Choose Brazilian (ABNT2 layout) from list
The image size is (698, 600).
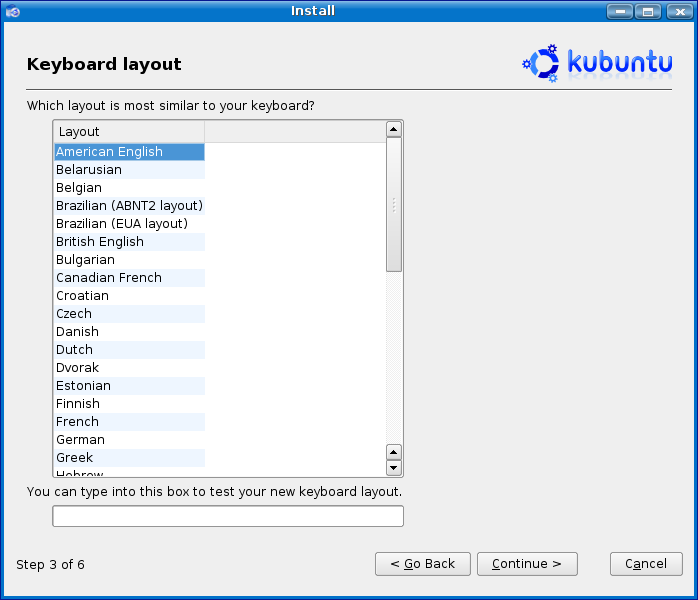129,206
